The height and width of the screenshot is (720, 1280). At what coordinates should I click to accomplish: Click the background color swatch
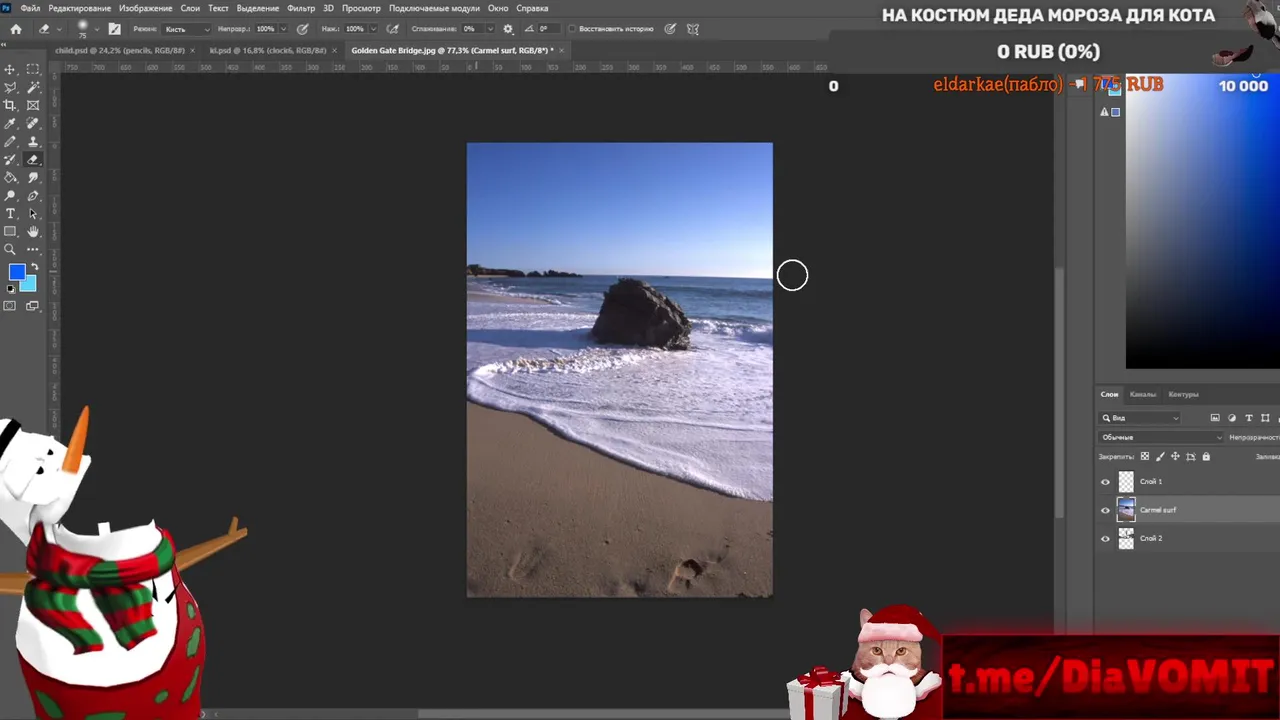(x=29, y=284)
